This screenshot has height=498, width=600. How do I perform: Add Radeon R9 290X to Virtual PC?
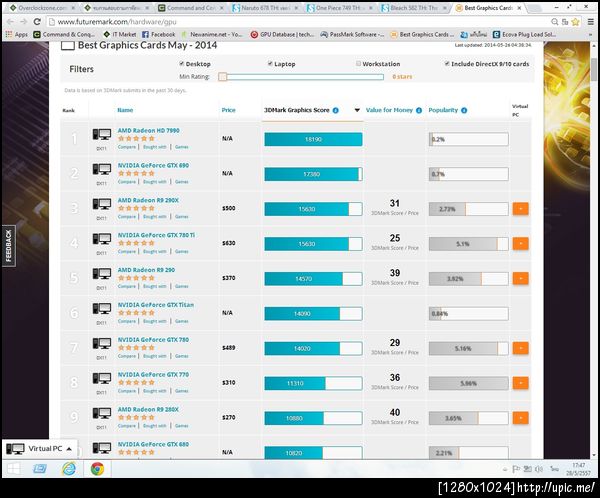click(520, 209)
